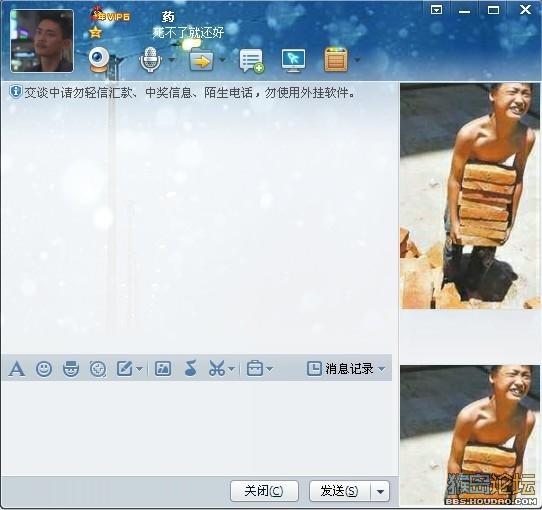
Task: Expand the 消息记录 dropdown arrow
Action: 382,369
